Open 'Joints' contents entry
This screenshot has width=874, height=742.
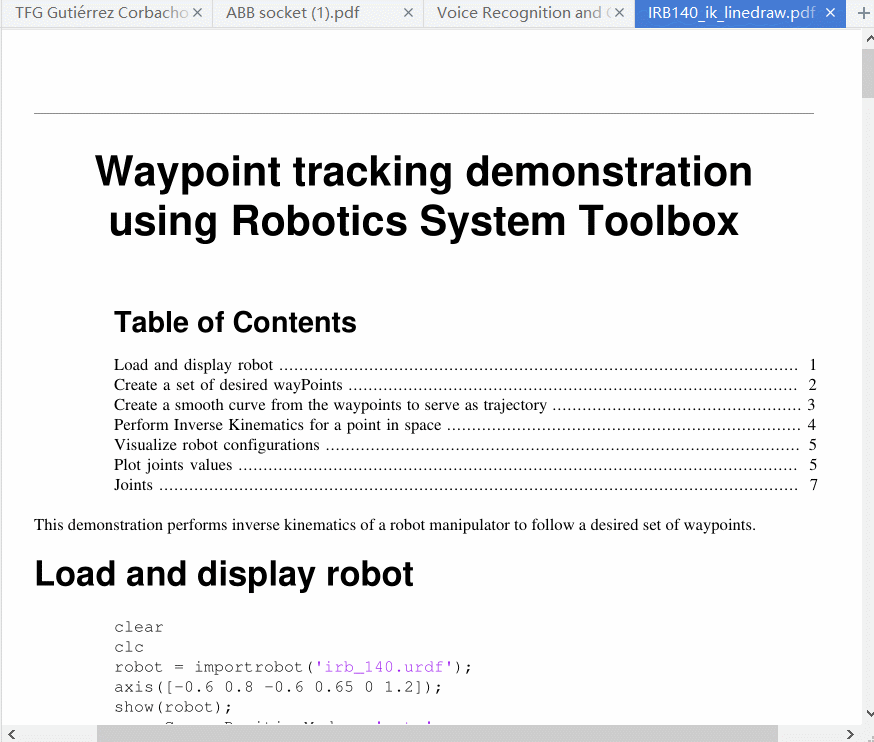point(465,485)
